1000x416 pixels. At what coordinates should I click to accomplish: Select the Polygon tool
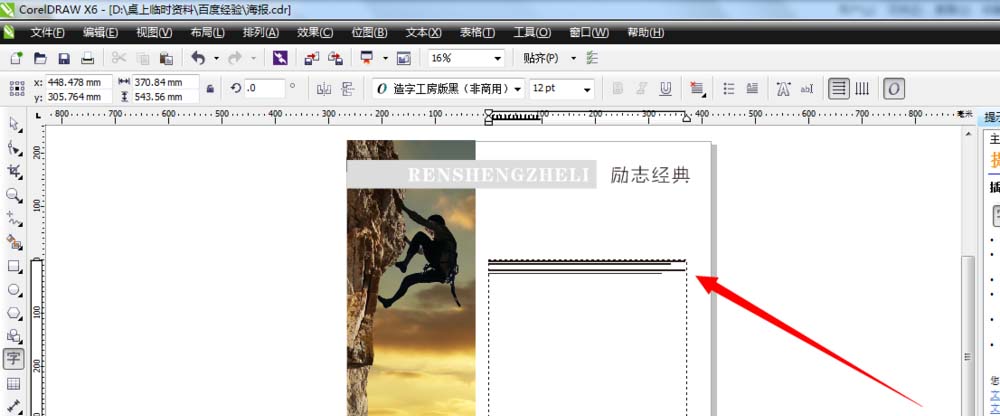tap(14, 313)
